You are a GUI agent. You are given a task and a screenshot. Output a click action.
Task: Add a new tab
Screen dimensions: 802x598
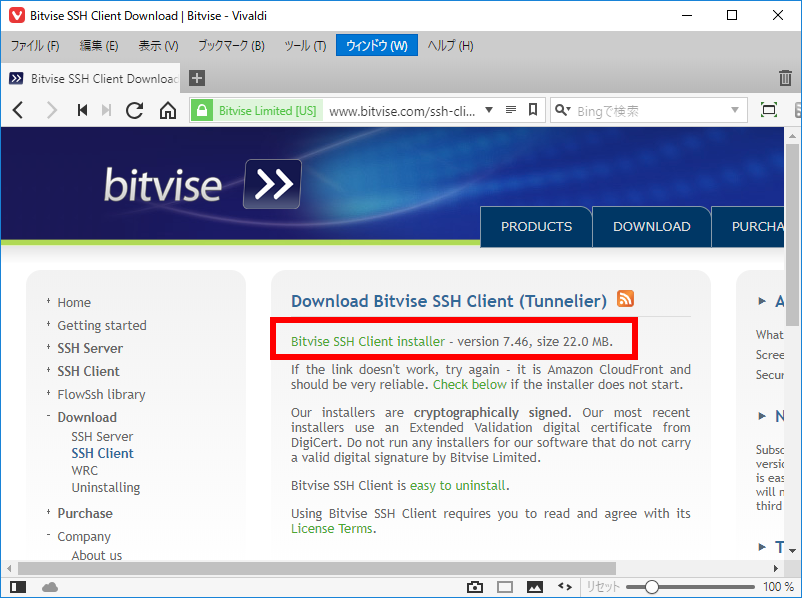(x=197, y=78)
